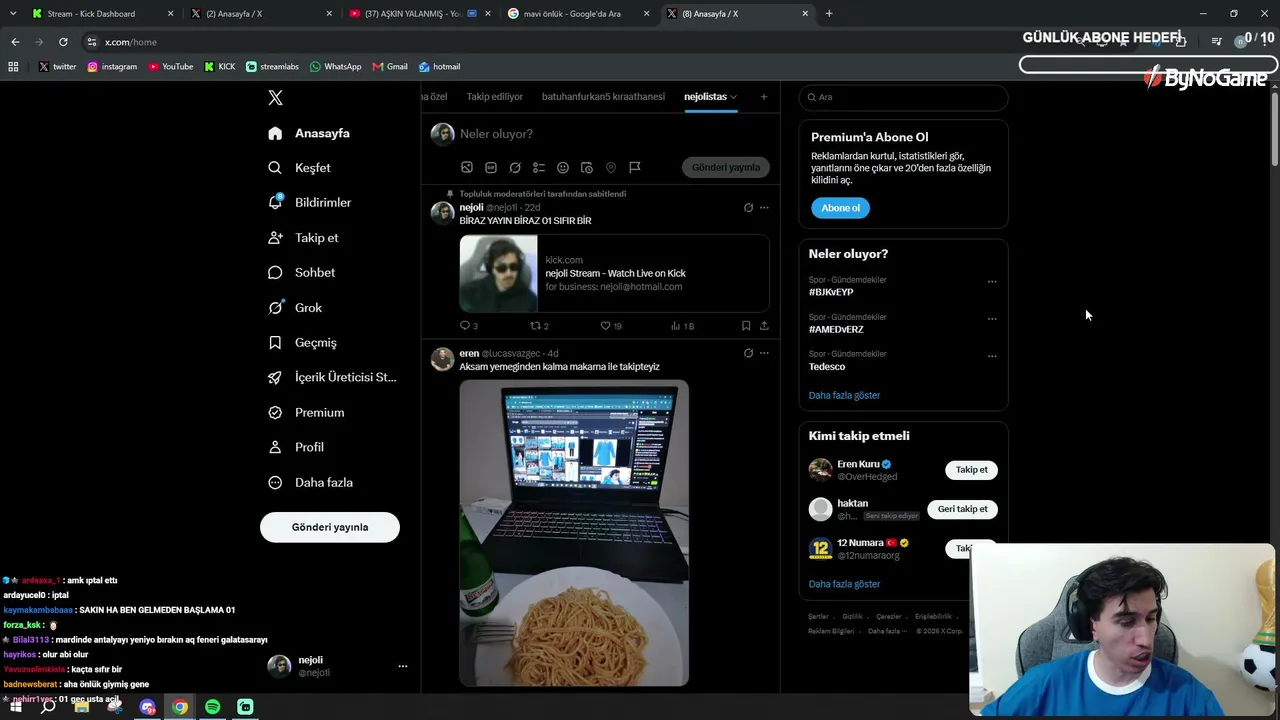
Task: Follow Eren Kuru with Takip et
Action: pos(971,470)
